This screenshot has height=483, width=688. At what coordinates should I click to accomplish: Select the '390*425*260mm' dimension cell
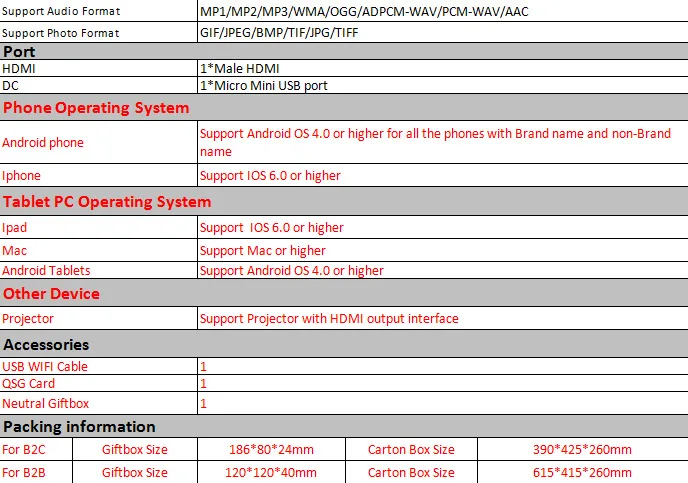click(582, 450)
